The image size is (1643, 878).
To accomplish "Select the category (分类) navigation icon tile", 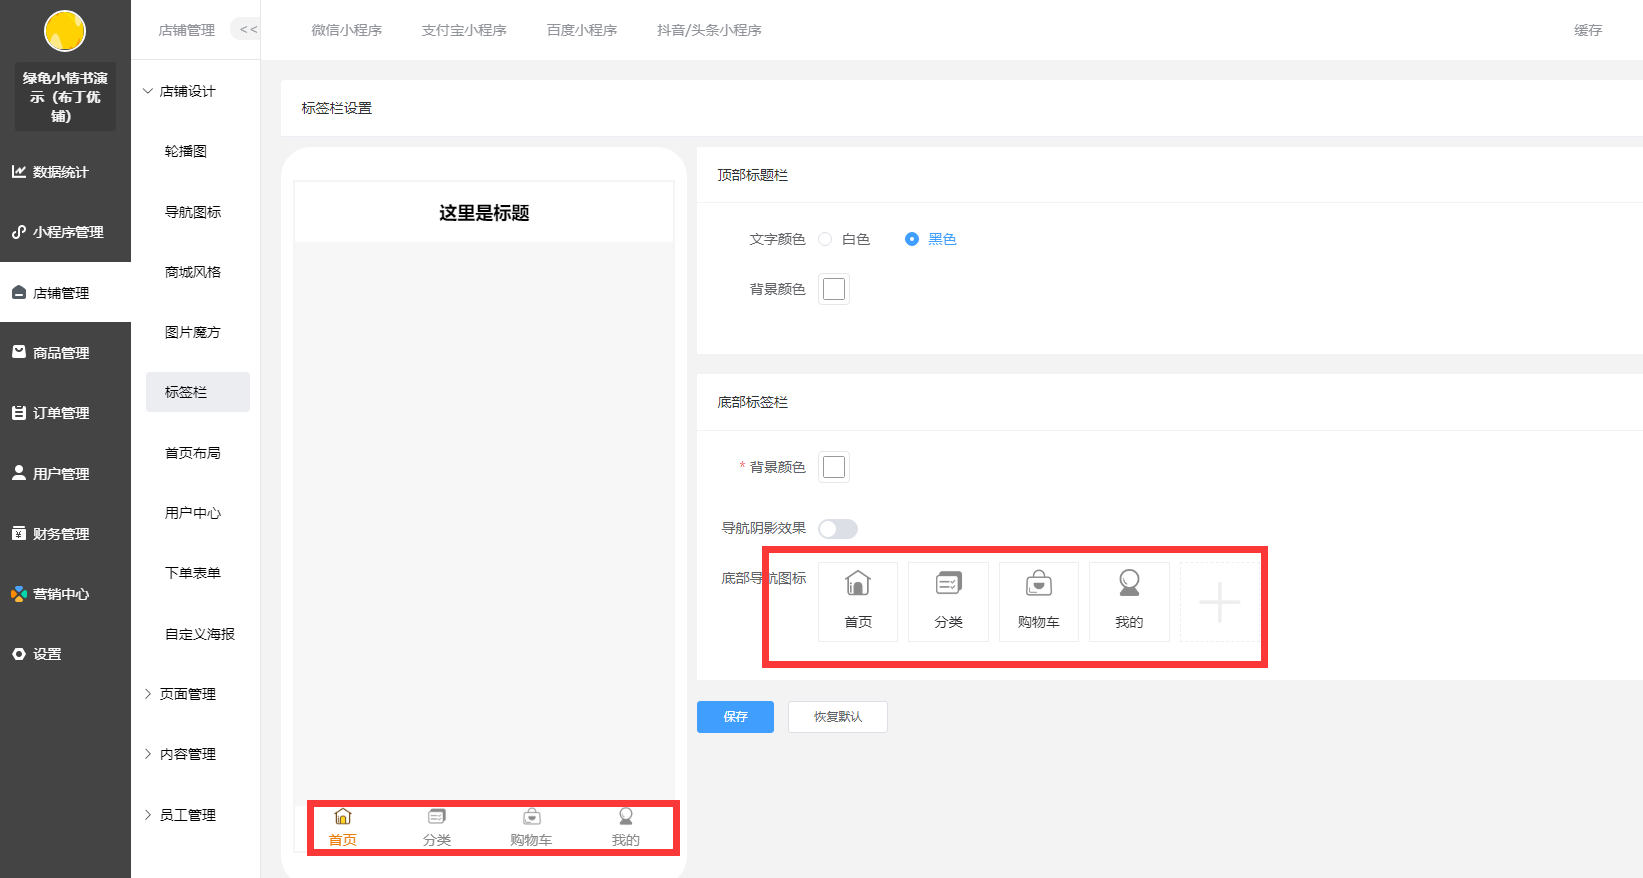I will pyautogui.click(x=948, y=600).
